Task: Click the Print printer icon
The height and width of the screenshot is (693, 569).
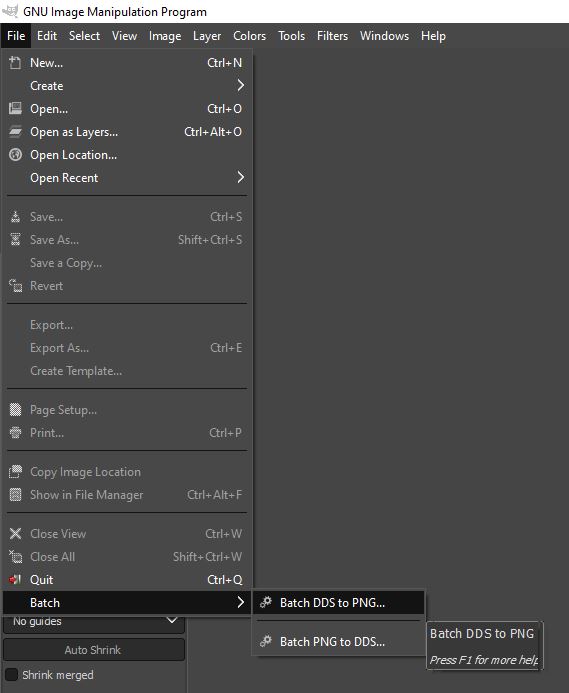Action: 15,433
